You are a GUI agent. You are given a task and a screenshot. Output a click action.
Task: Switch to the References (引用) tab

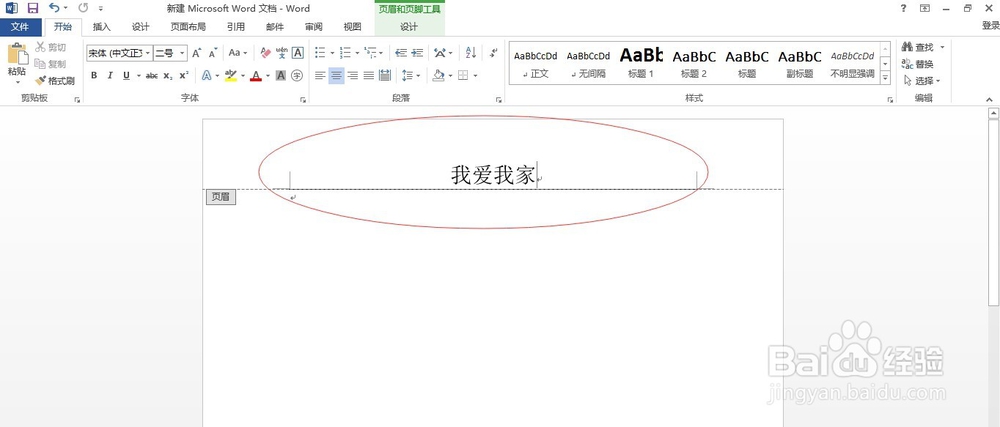[x=236, y=27]
